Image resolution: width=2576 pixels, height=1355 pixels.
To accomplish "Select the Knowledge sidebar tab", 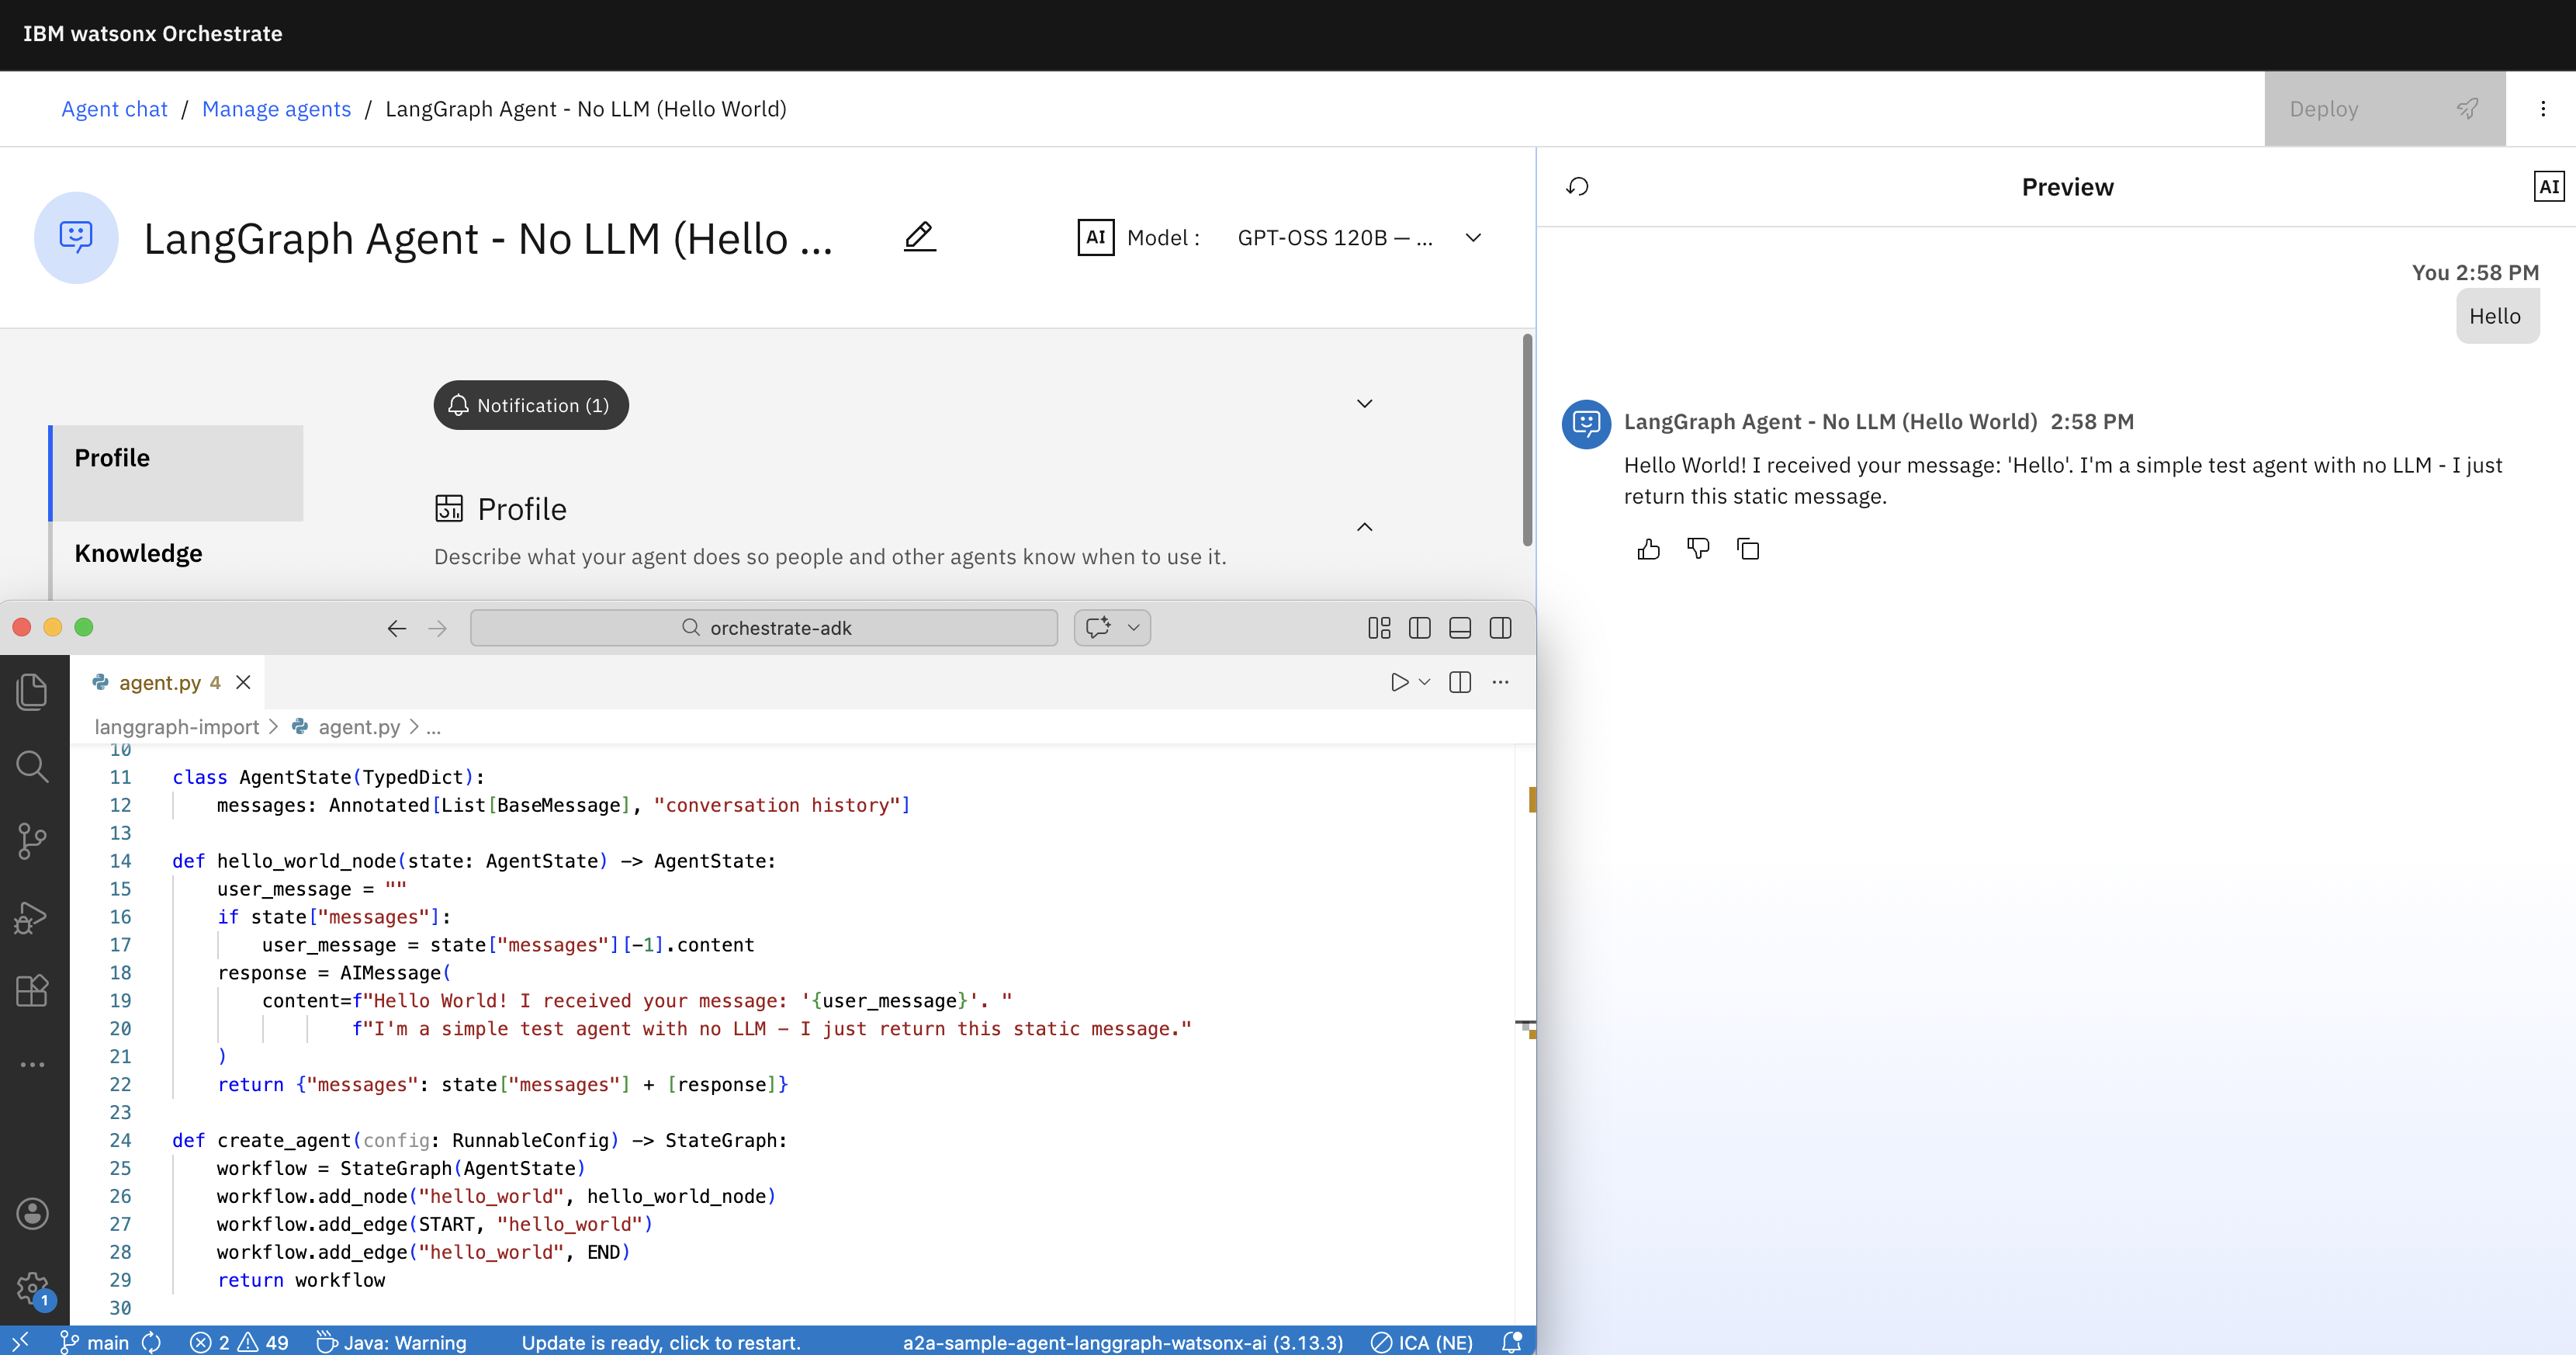I will click(x=138, y=553).
